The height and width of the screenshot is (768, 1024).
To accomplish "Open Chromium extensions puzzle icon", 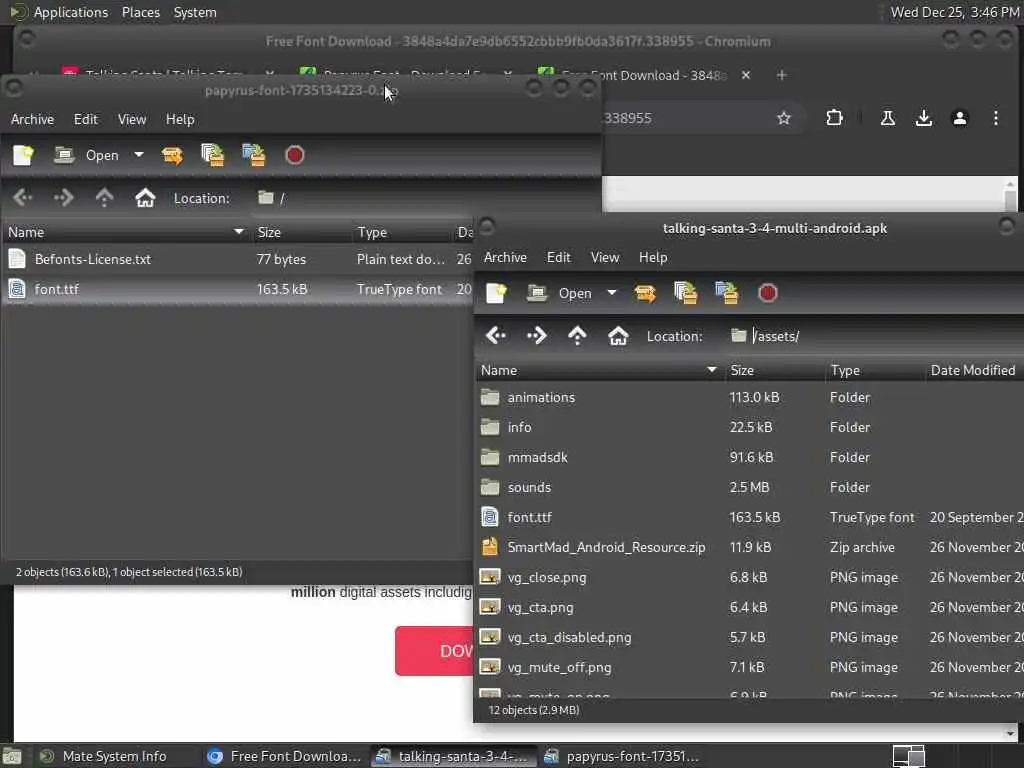I will (835, 118).
